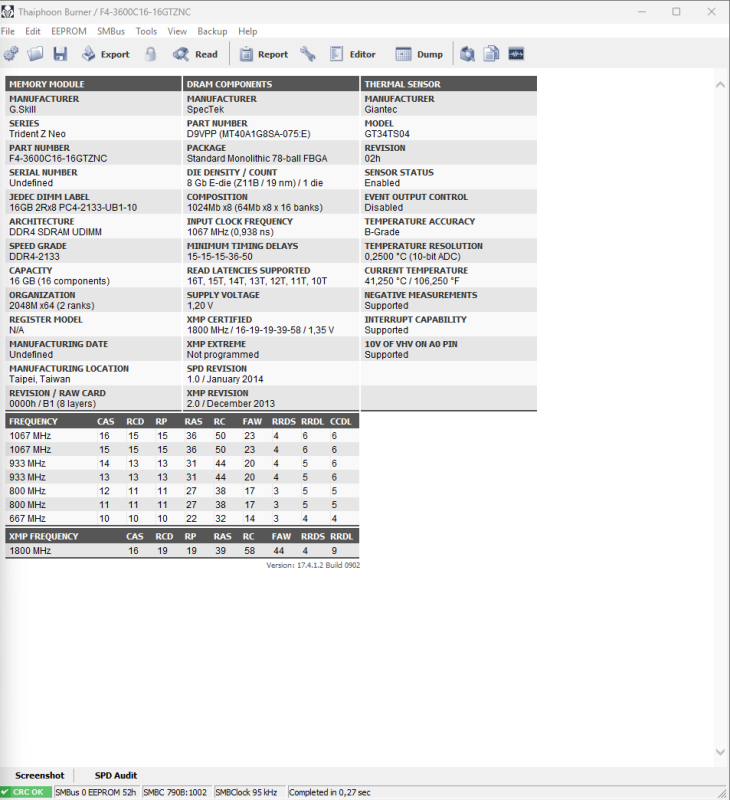Click the Giantec thermal sensor manufacturer
730x800 pixels.
[381, 110]
